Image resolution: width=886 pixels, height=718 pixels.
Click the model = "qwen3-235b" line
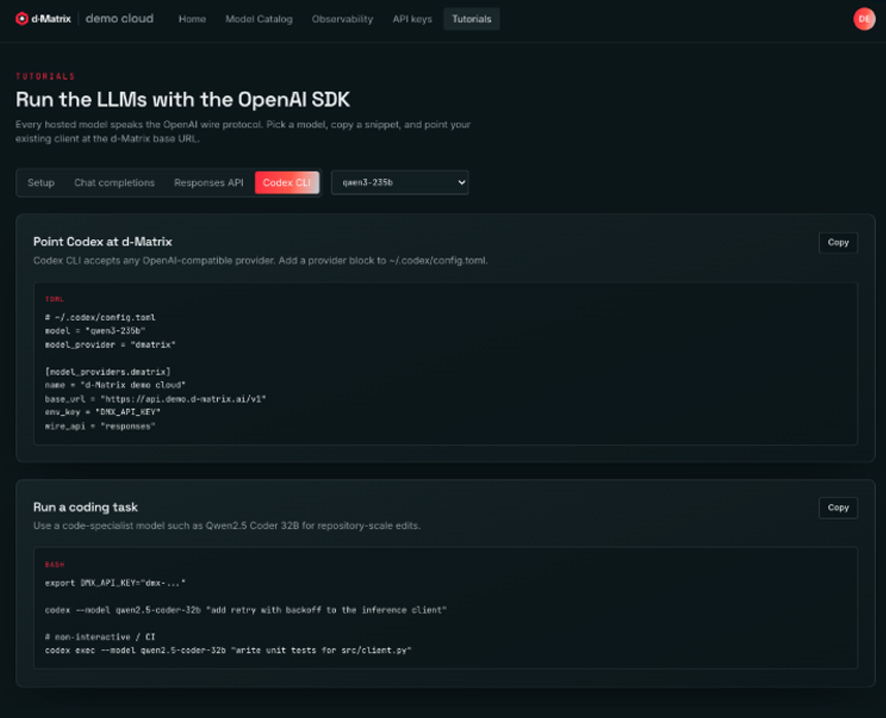(95, 331)
